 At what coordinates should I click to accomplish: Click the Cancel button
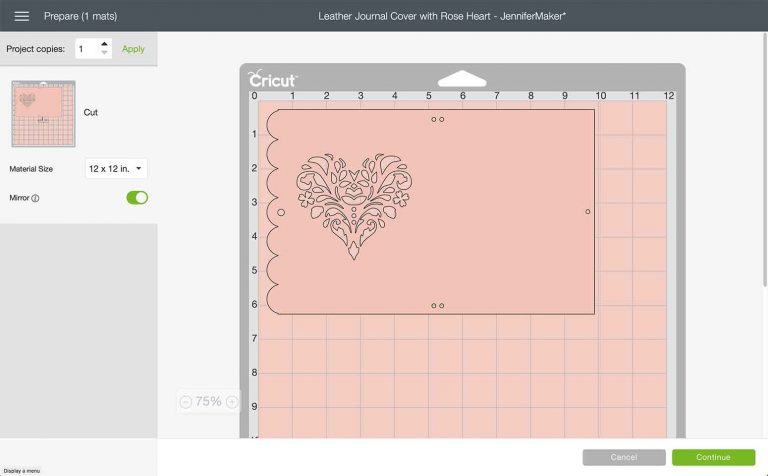coord(624,457)
